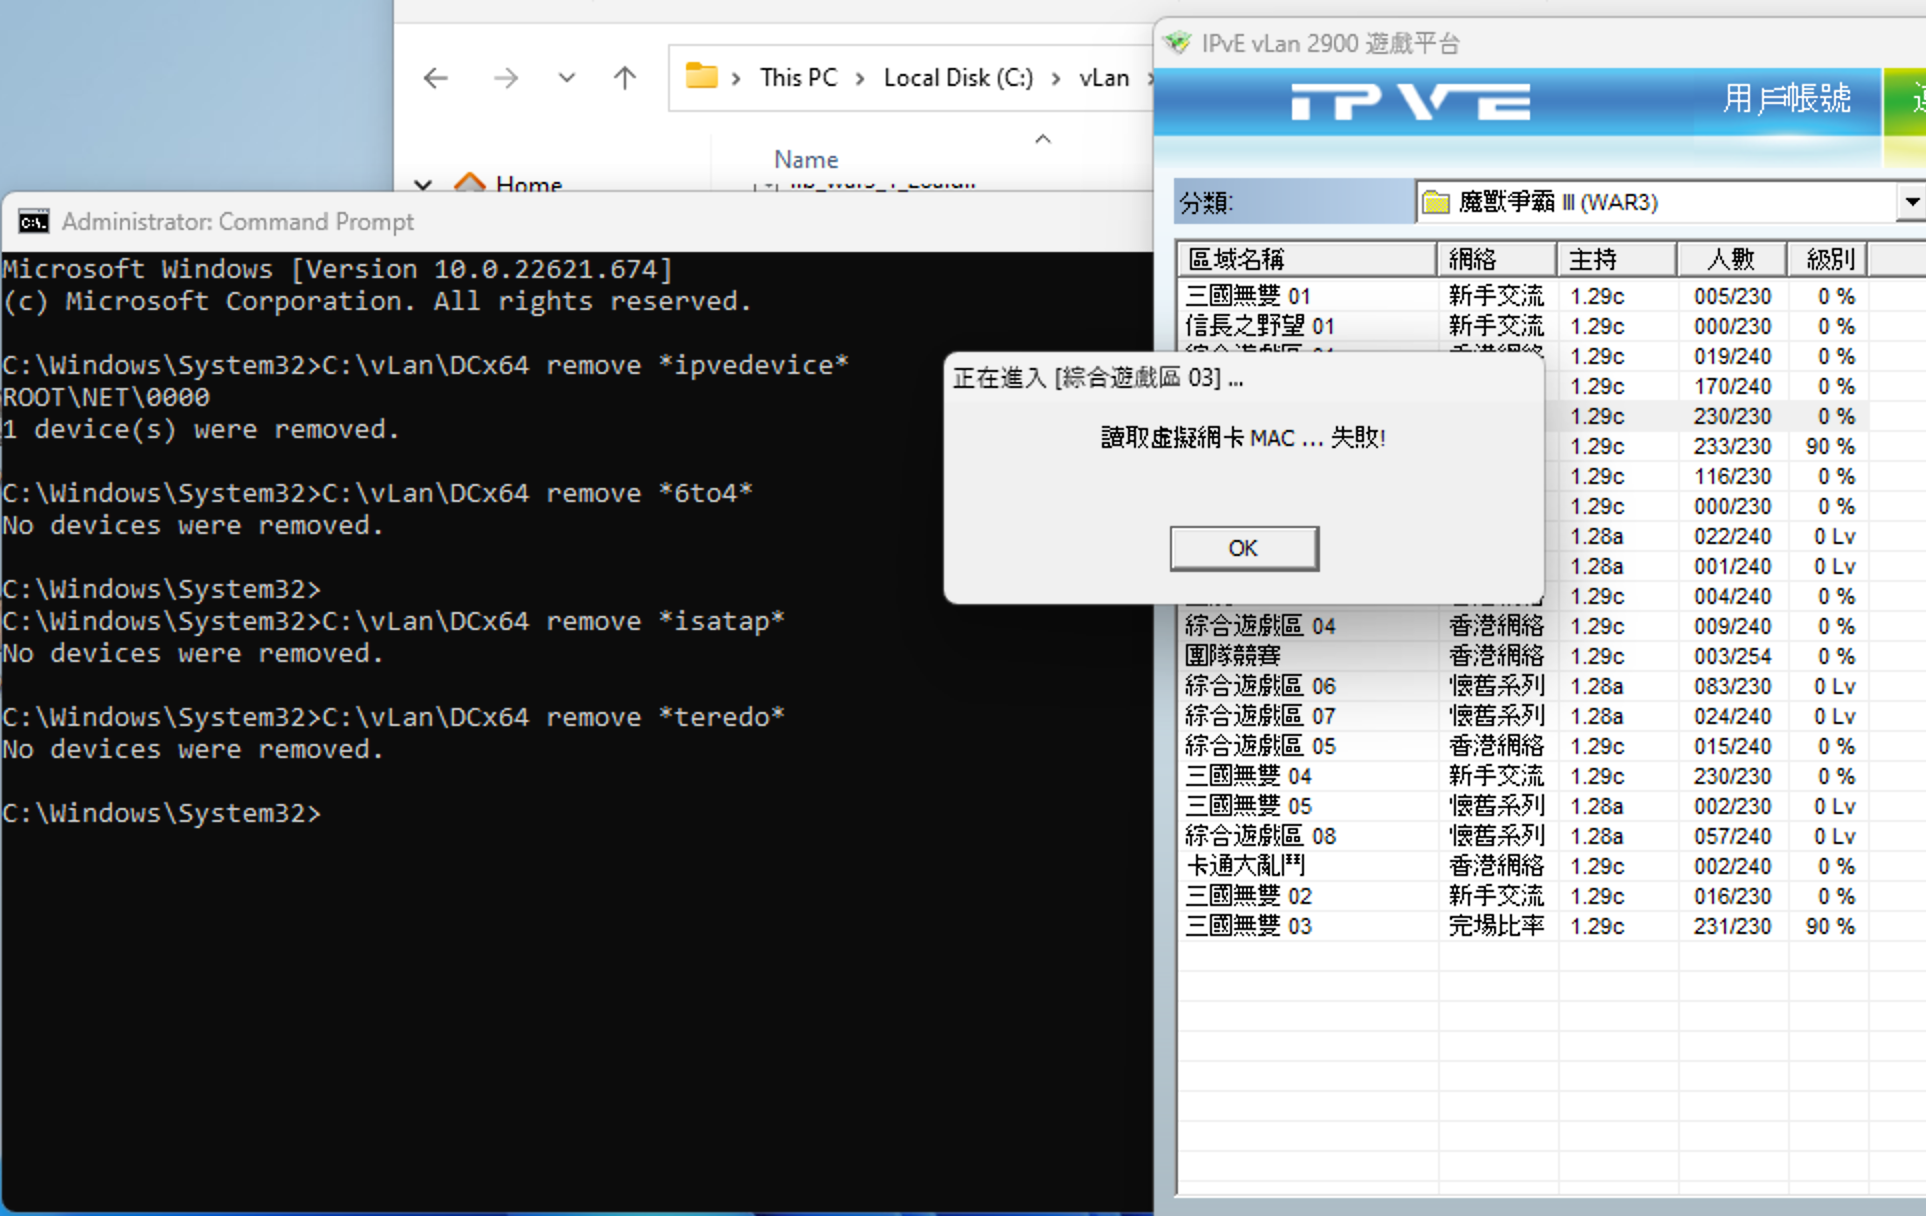
Task: Click the Command Prompt title bar icon
Action: 34,222
